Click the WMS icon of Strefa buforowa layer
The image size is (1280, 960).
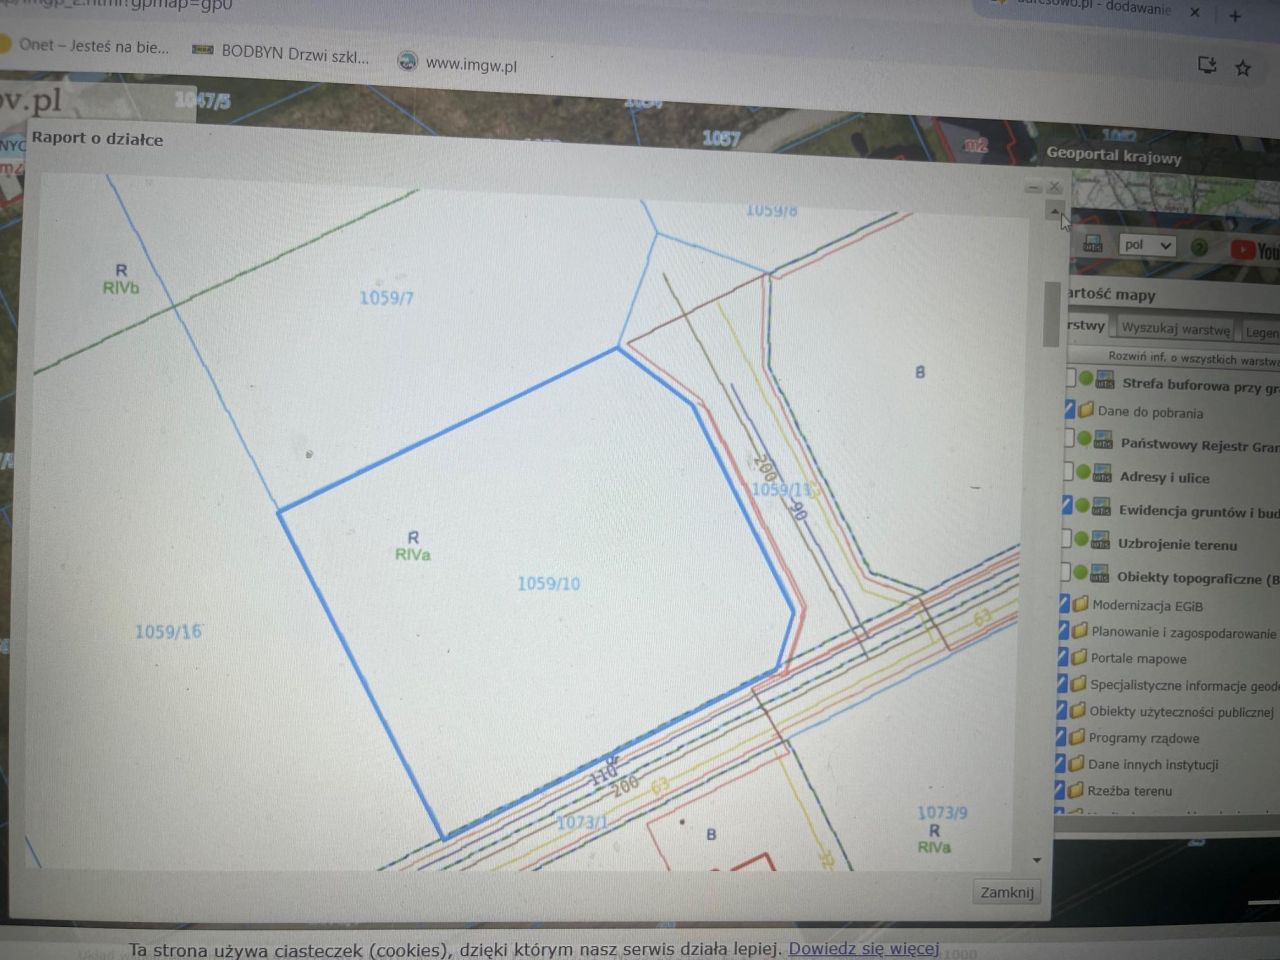point(1105,381)
